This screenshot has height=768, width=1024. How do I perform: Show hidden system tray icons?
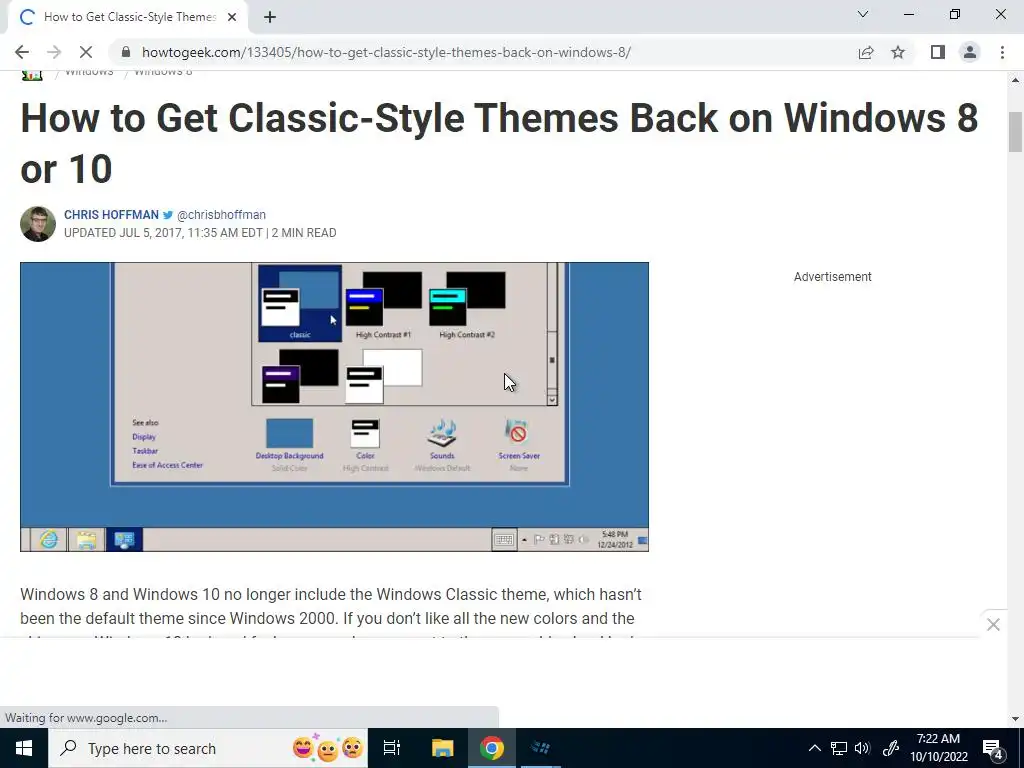814,748
